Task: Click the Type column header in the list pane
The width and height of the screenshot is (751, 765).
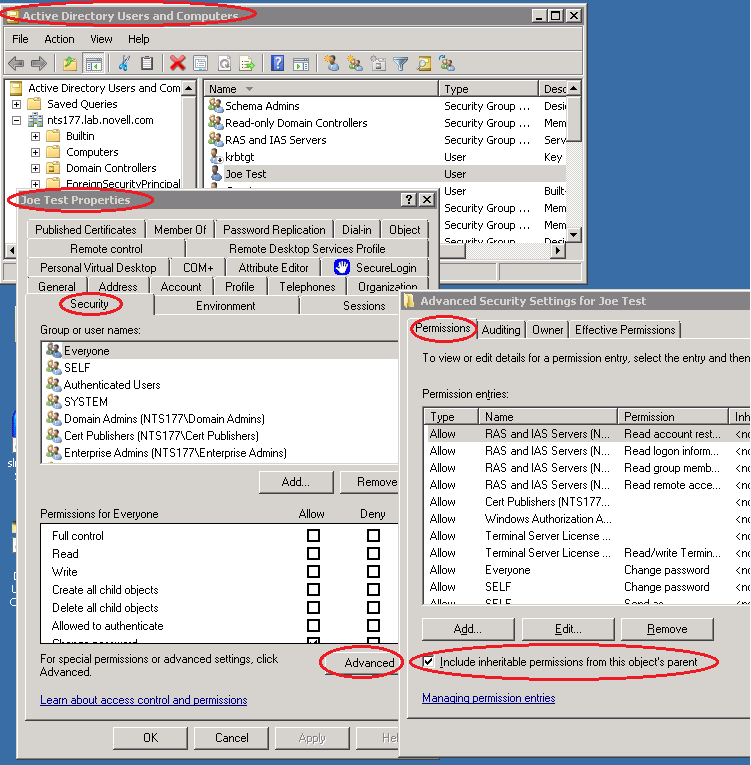Action: (x=488, y=89)
